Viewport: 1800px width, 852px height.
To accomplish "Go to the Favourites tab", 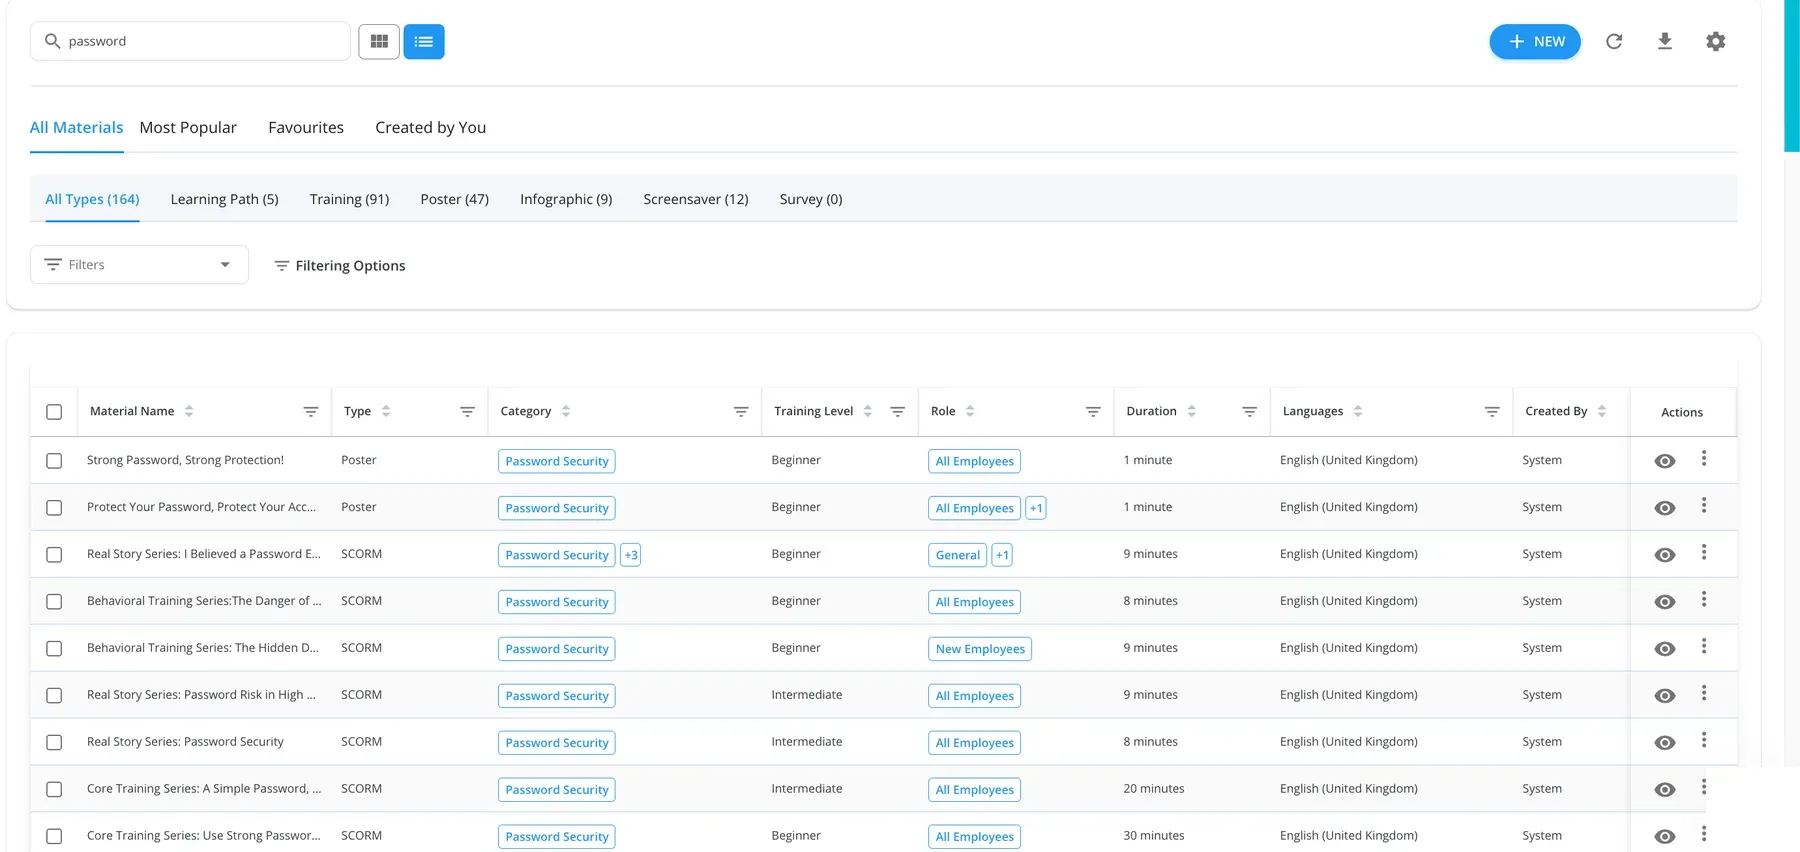I will click(x=306, y=128).
